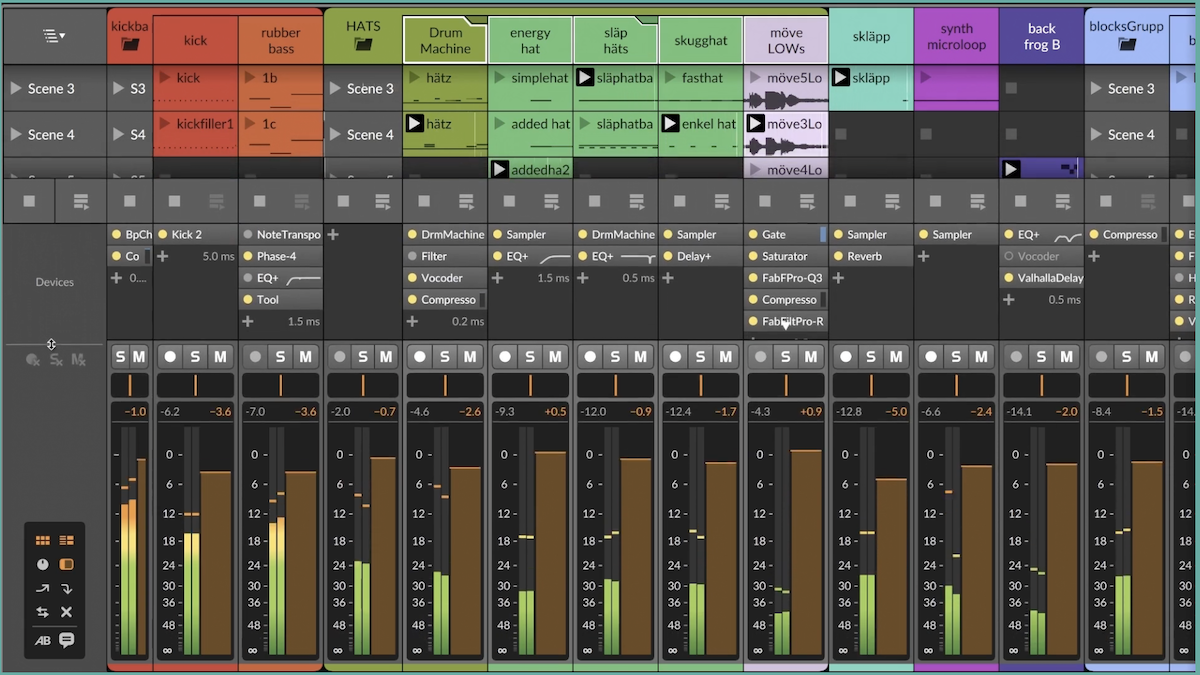Add a device to the HATS group
The width and height of the screenshot is (1200, 675).
[x=333, y=235]
